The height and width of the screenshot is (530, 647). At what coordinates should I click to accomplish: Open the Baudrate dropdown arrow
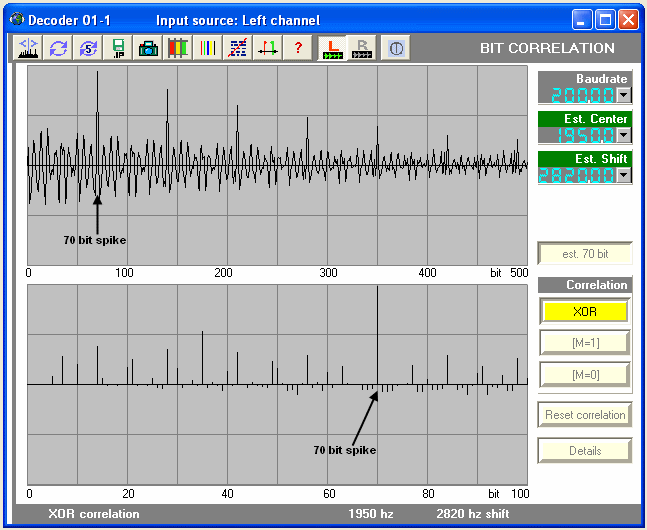(x=624, y=95)
